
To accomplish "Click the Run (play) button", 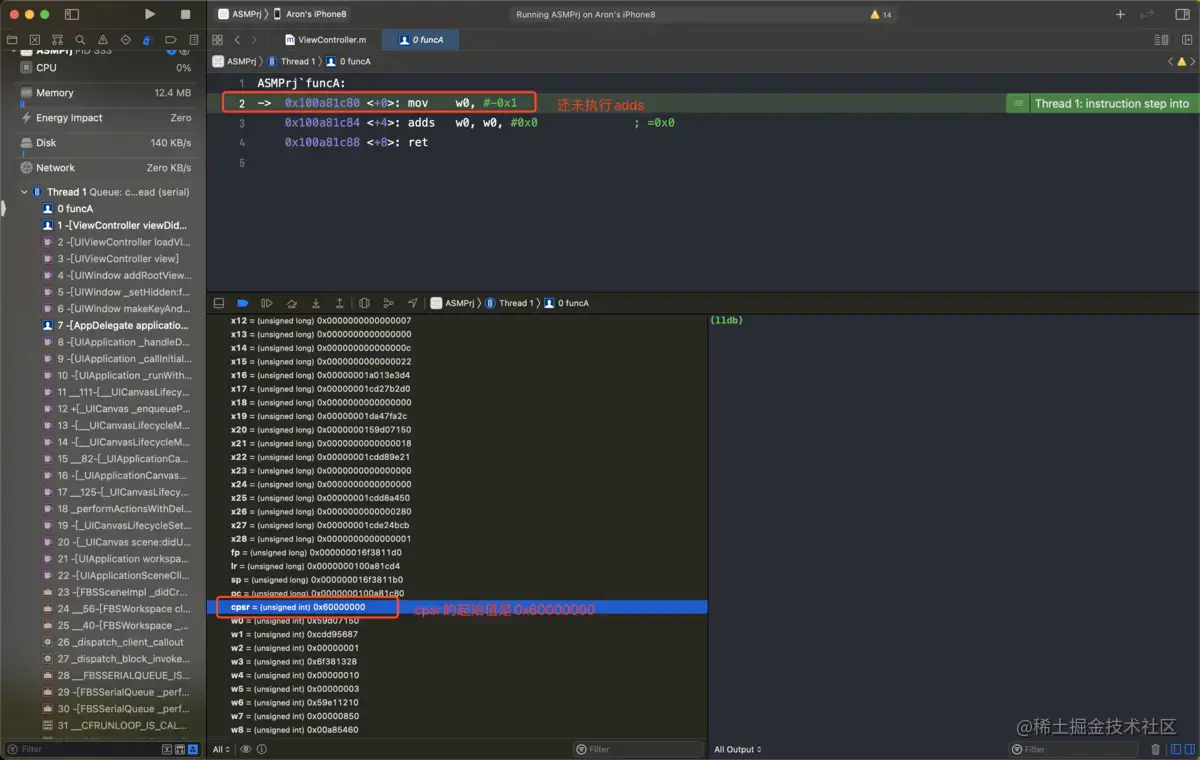I will click(150, 14).
